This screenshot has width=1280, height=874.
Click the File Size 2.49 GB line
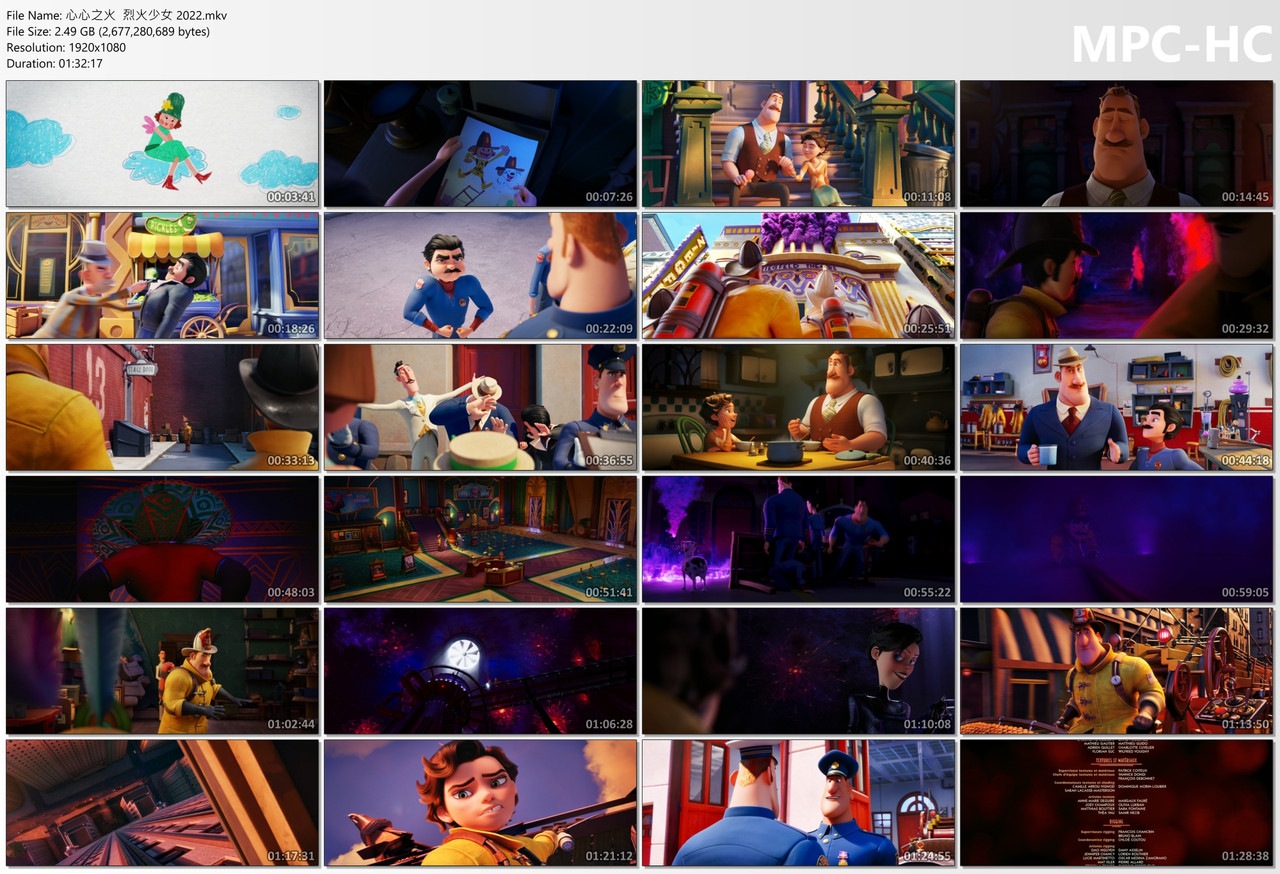pos(108,31)
